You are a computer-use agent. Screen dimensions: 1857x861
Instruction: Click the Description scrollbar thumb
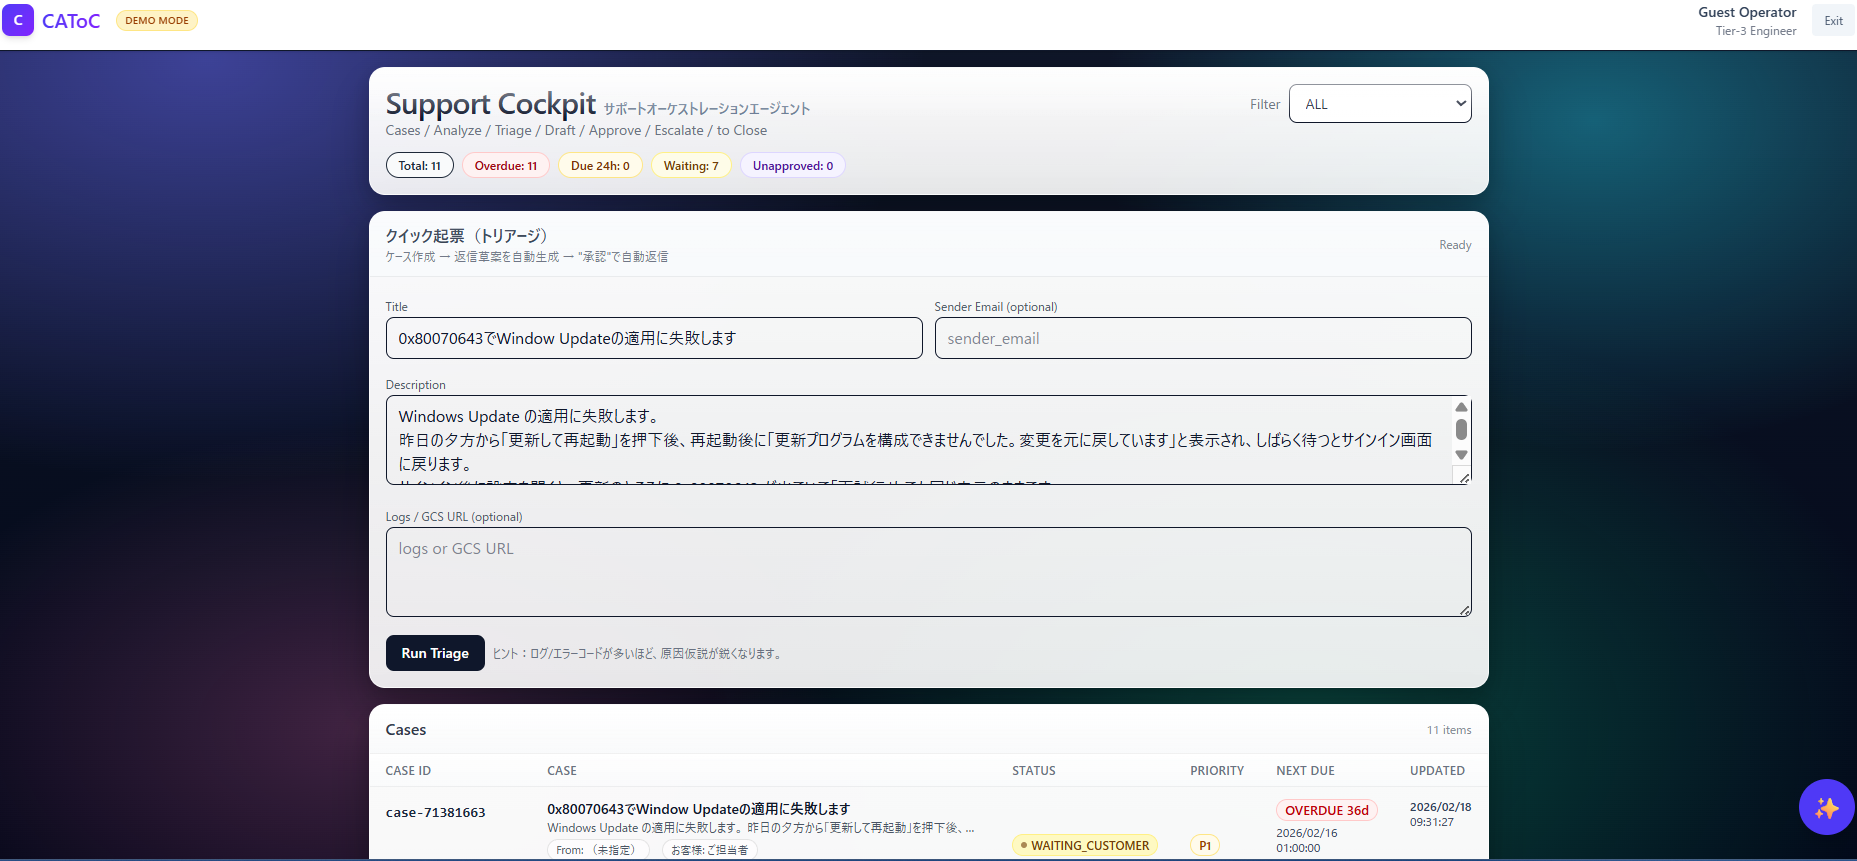(x=1461, y=429)
